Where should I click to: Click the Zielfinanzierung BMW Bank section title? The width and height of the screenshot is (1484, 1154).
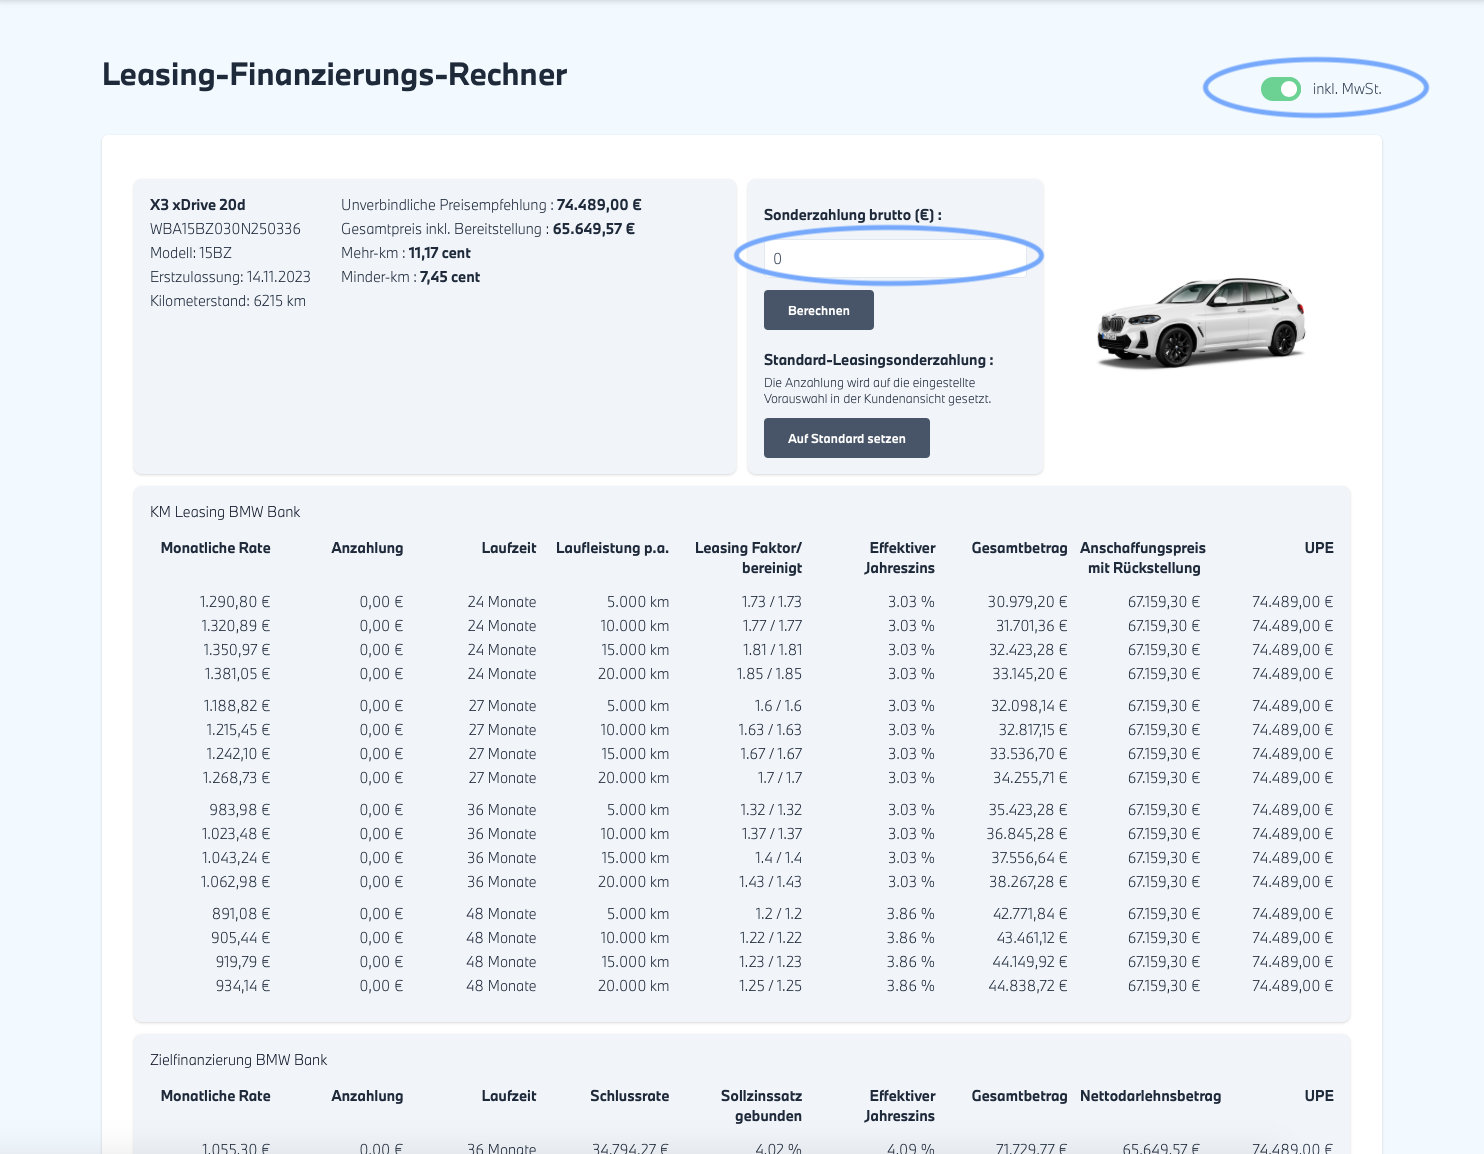point(238,1060)
